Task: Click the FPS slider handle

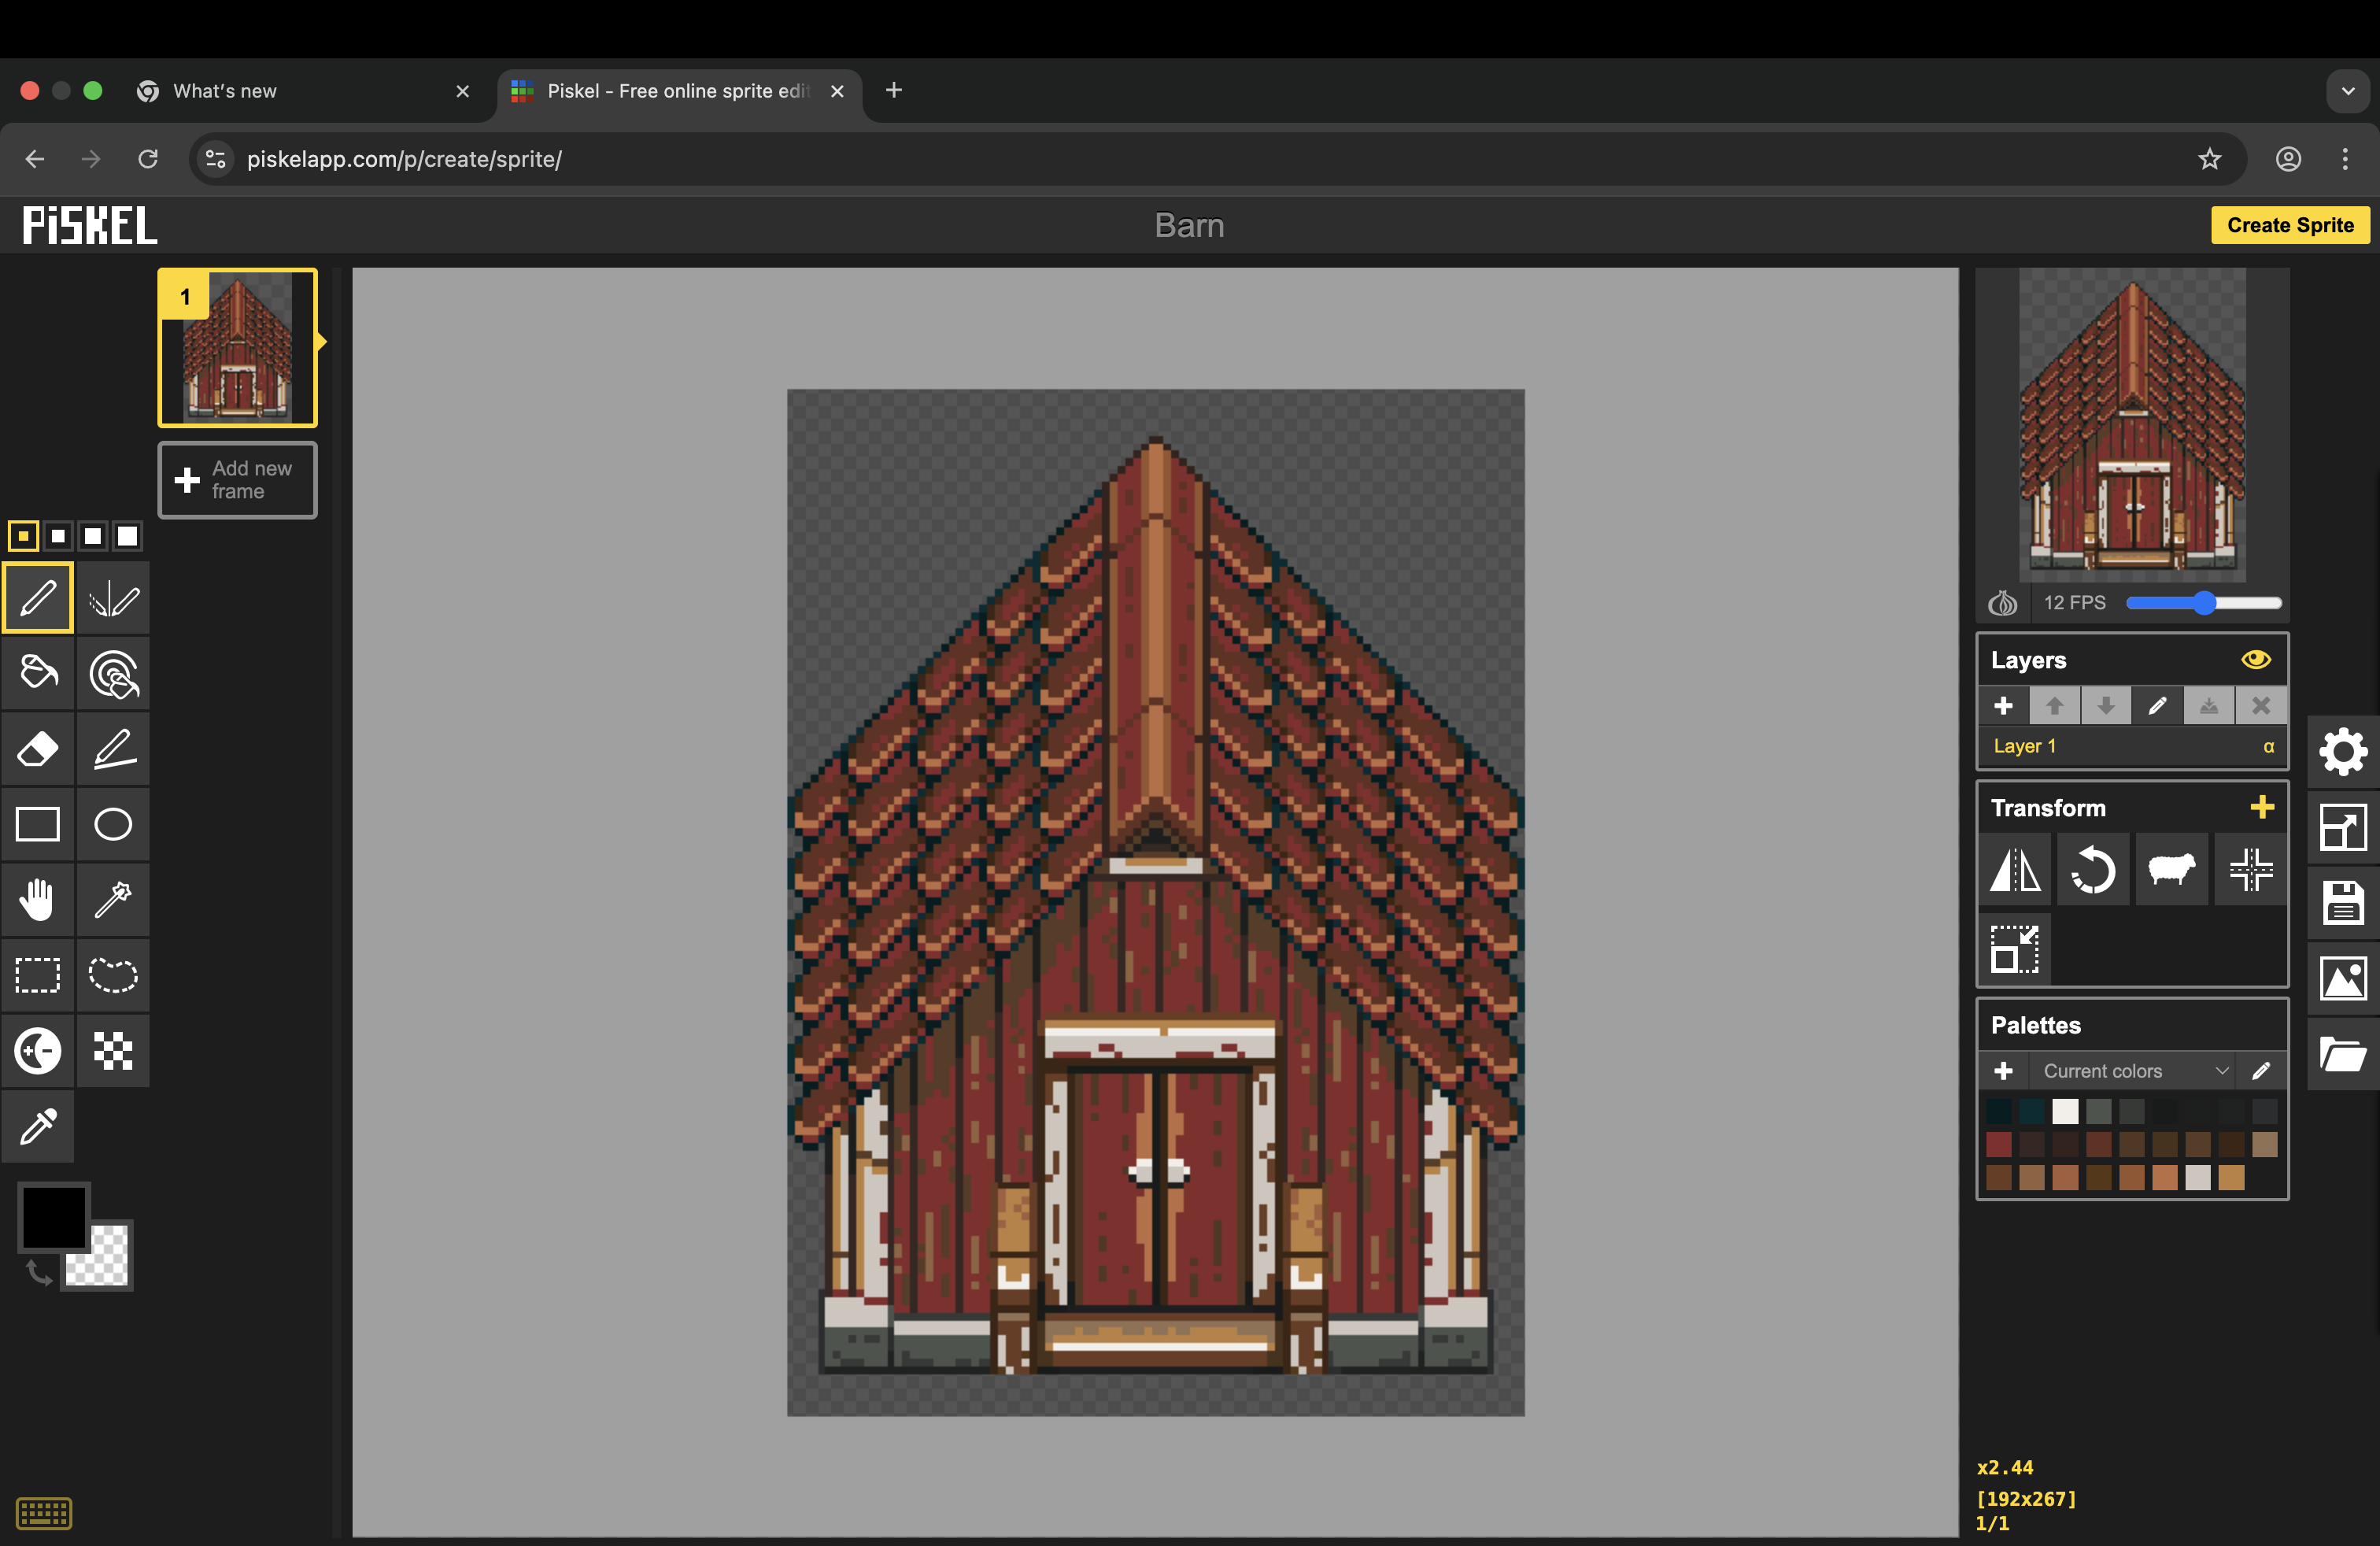Action: (2204, 603)
